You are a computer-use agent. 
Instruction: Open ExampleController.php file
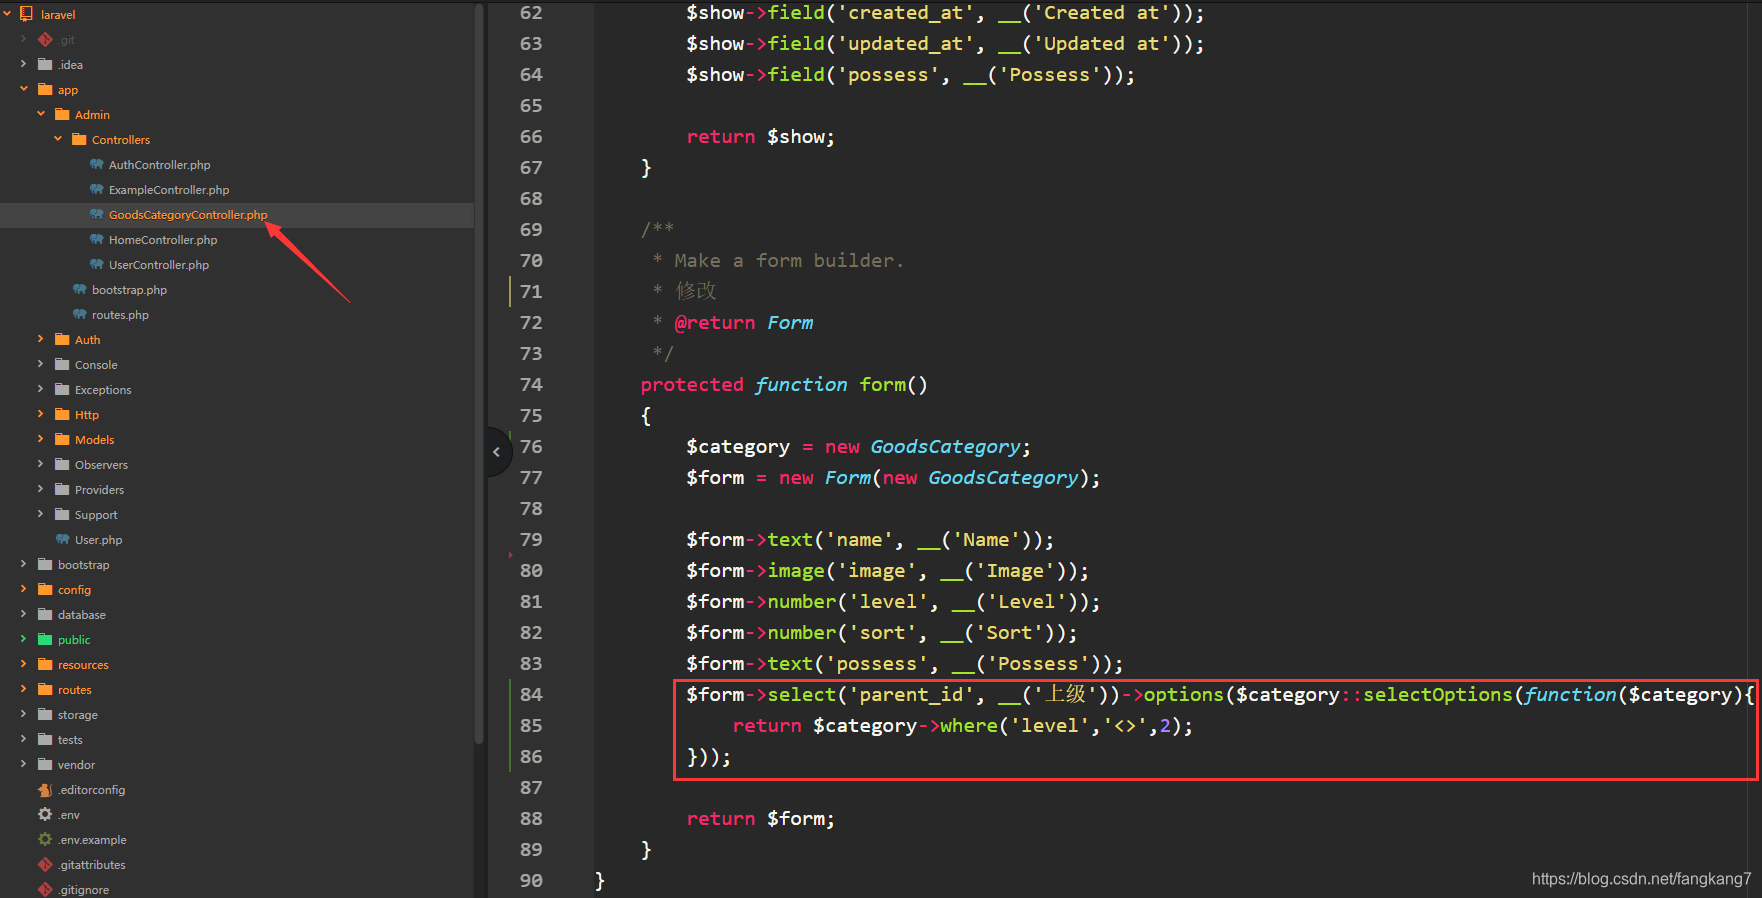(169, 190)
